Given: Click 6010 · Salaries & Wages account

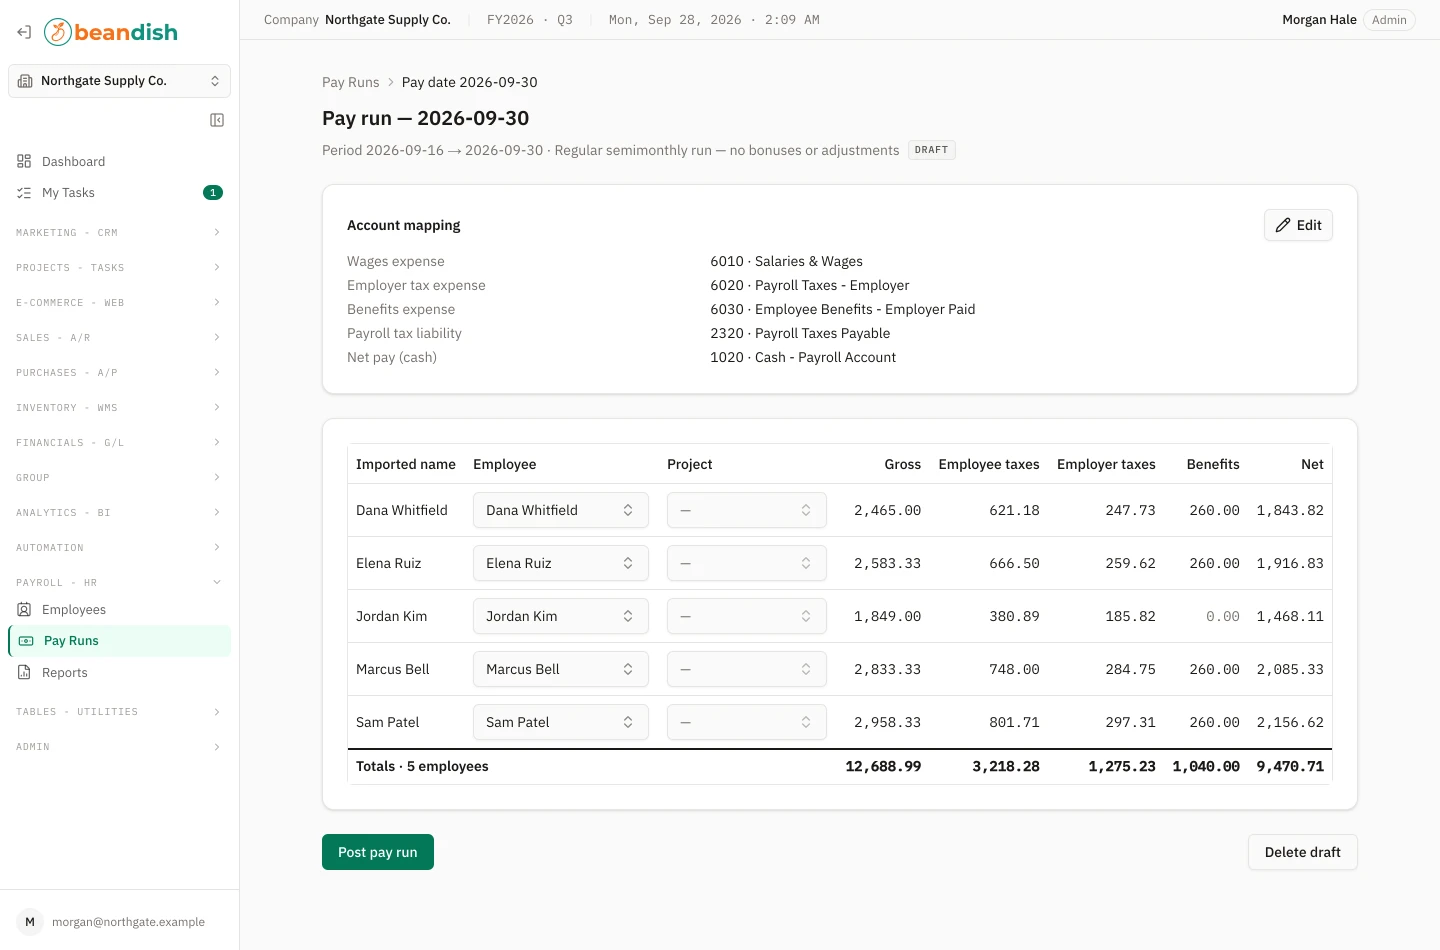Looking at the screenshot, I should point(786,261).
